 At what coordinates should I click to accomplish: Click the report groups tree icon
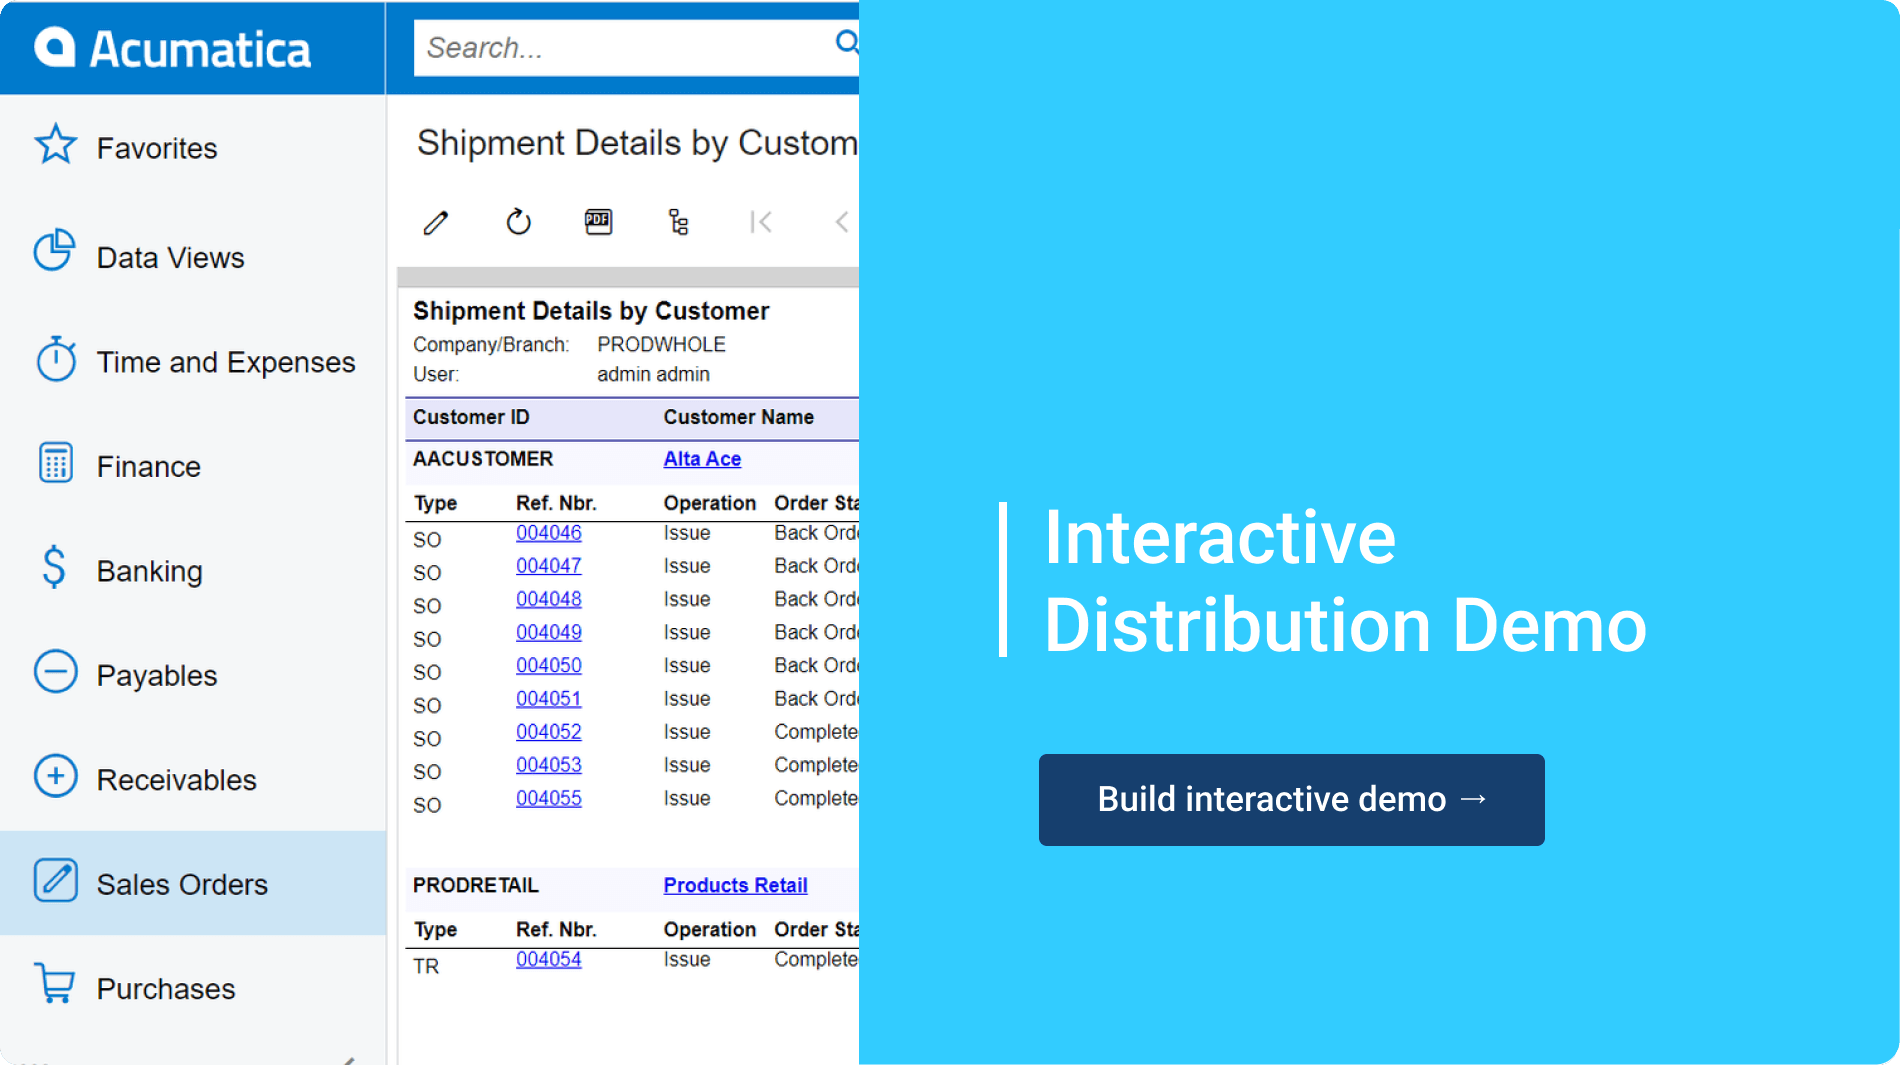coord(679,222)
